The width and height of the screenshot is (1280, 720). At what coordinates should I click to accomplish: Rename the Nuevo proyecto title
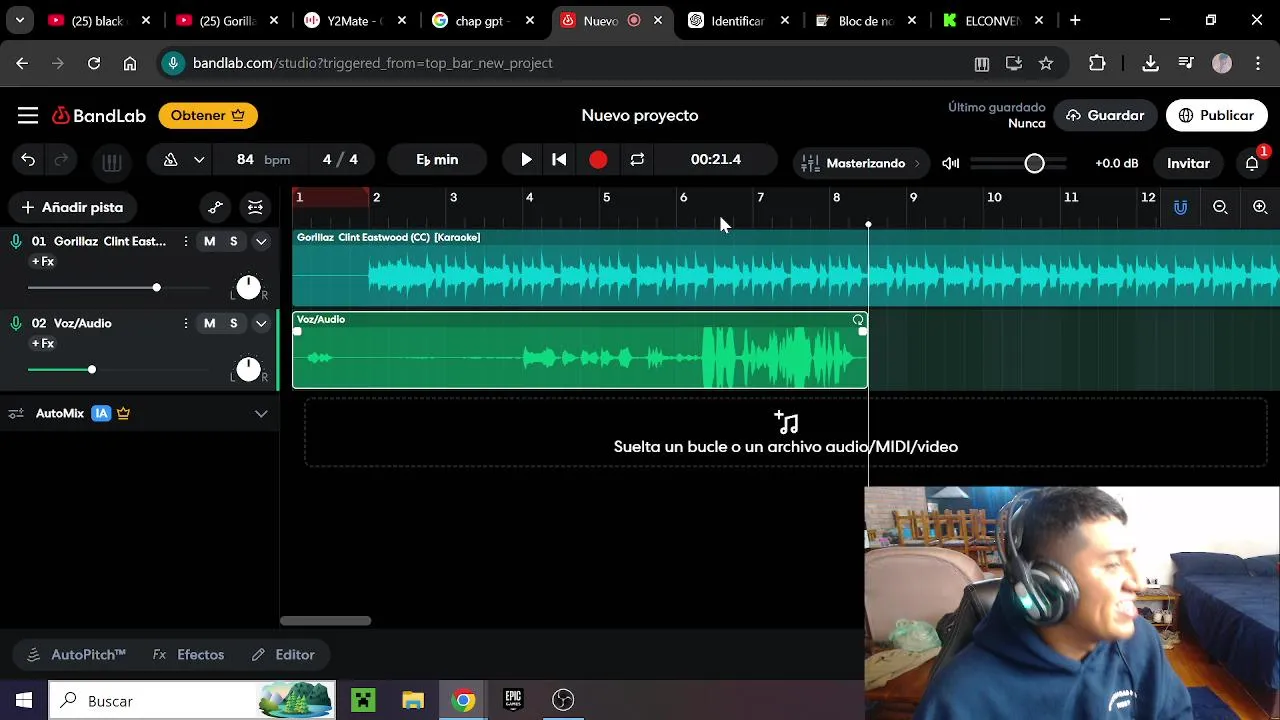click(640, 116)
